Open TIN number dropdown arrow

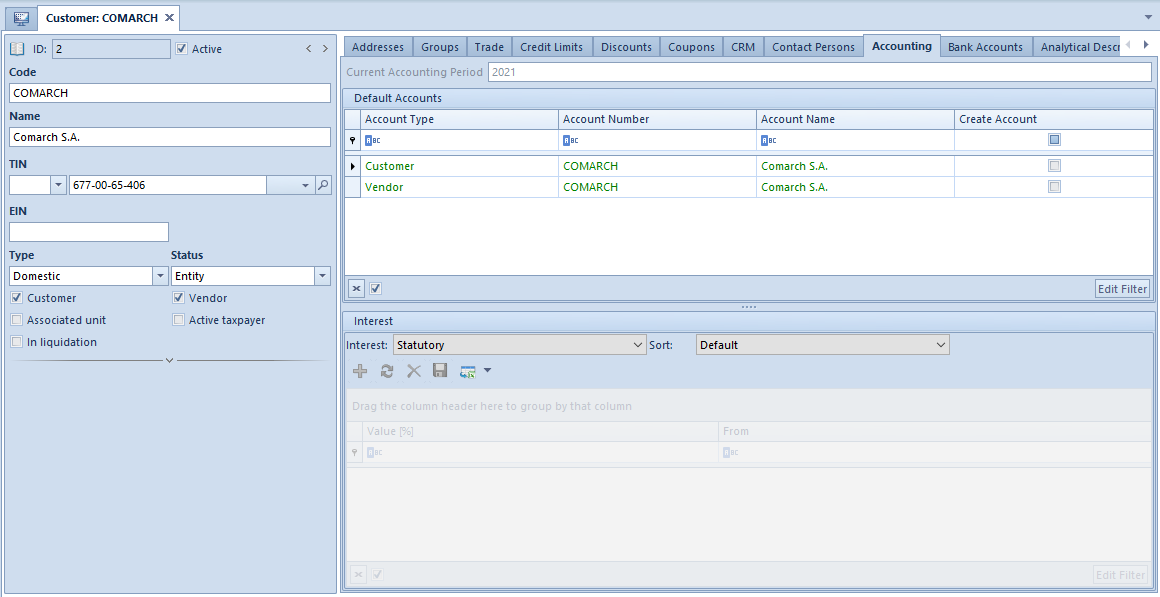(306, 185)
